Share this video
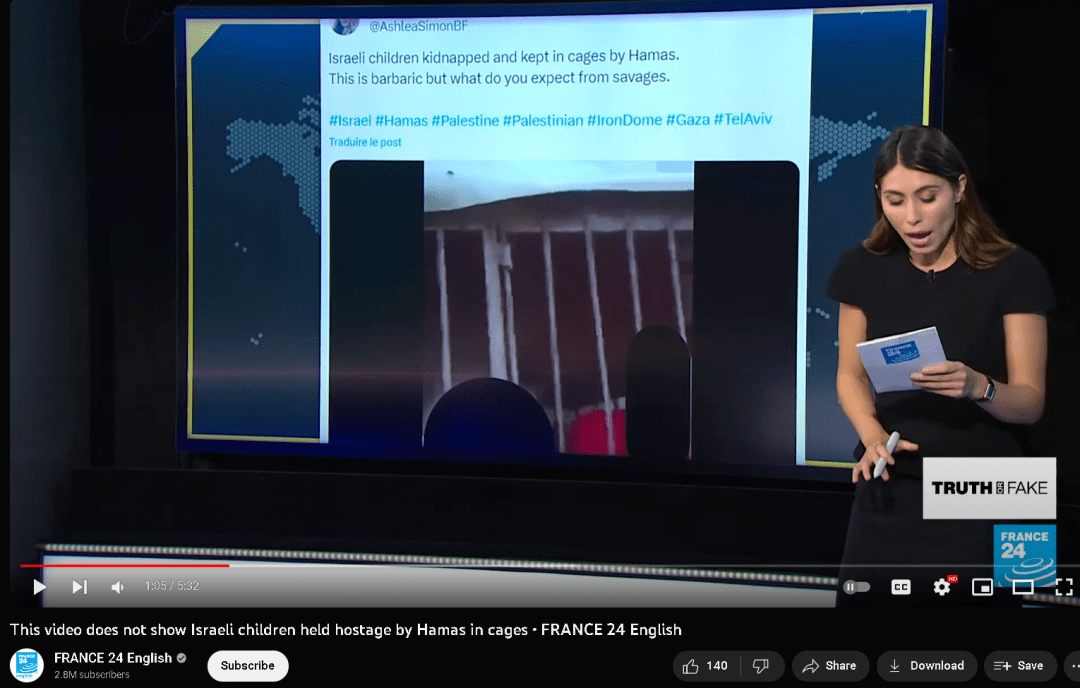Image resolution: width=1080 pixels, height=688 pixels. click(x=830, y=665)
